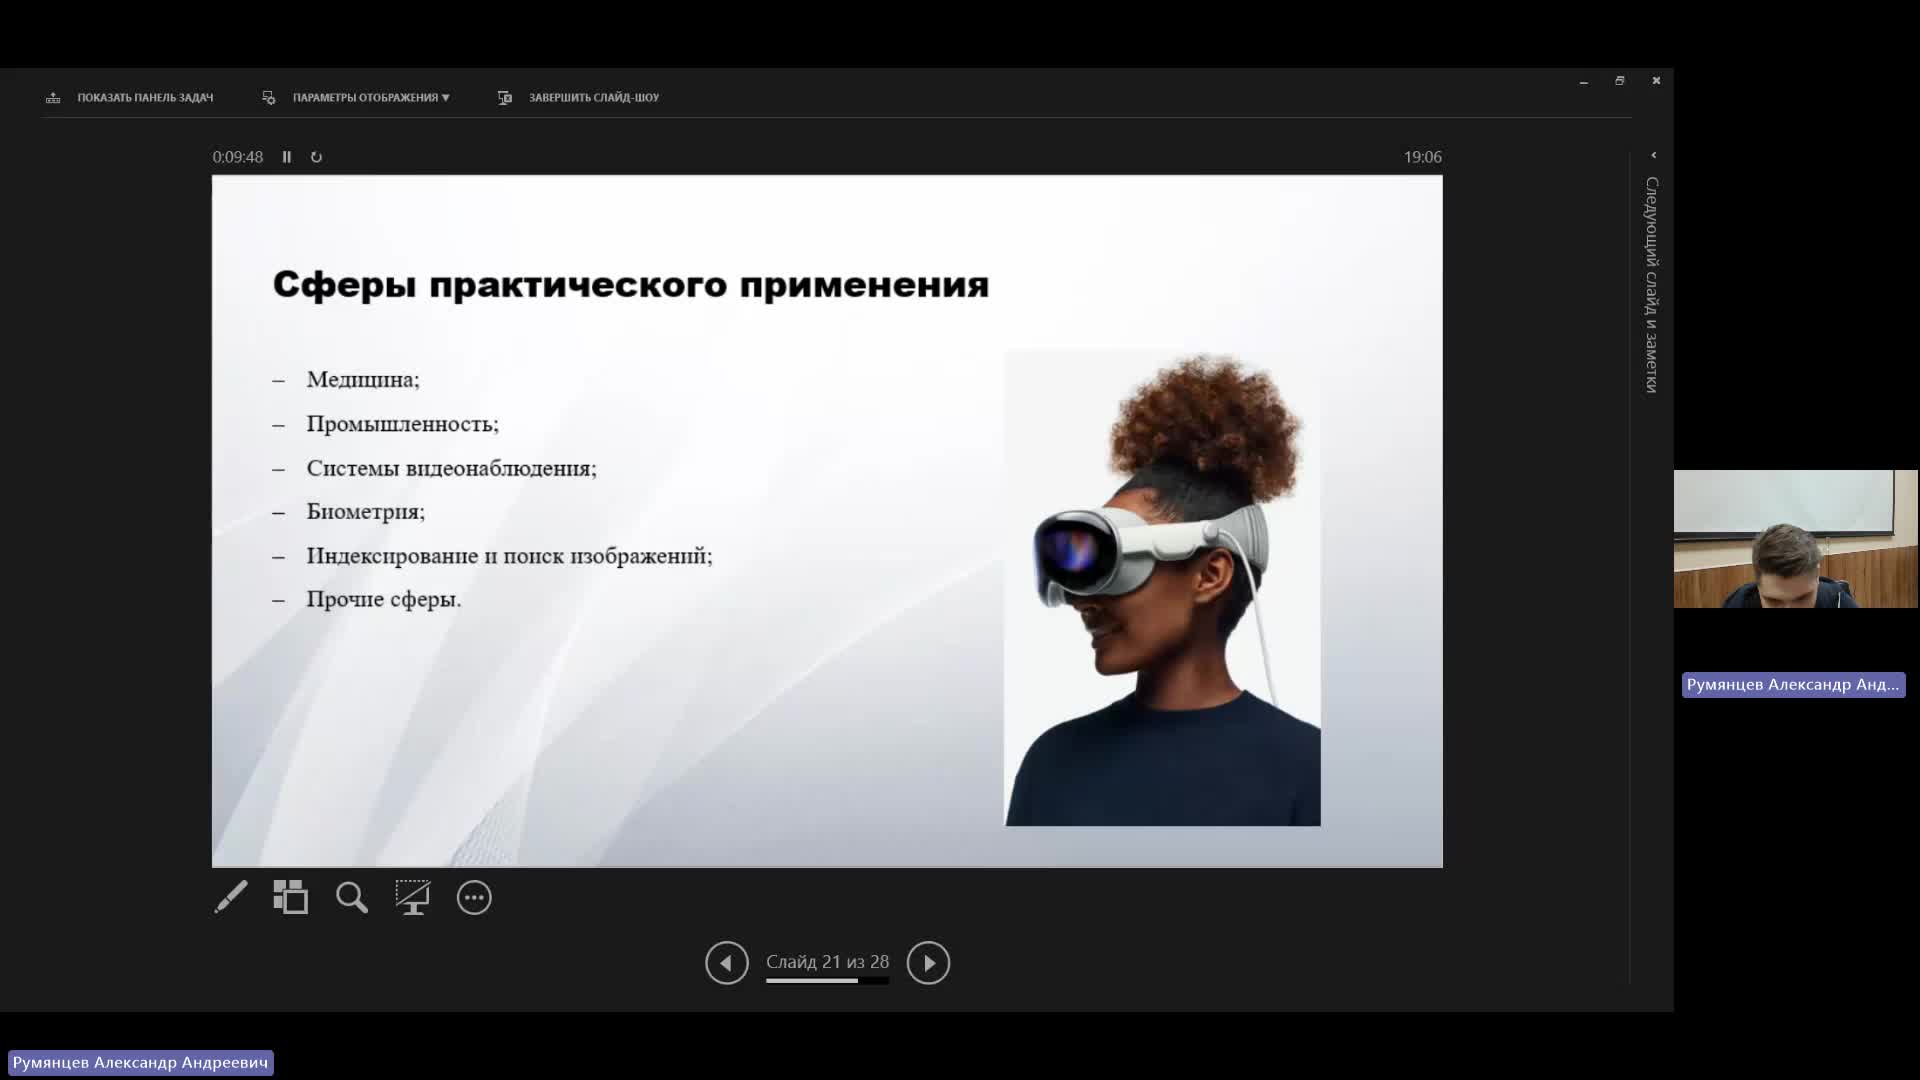The image size is (1920, 1080).
Task: Click the VR headset image on slide
Action: tap(1162, 588)
